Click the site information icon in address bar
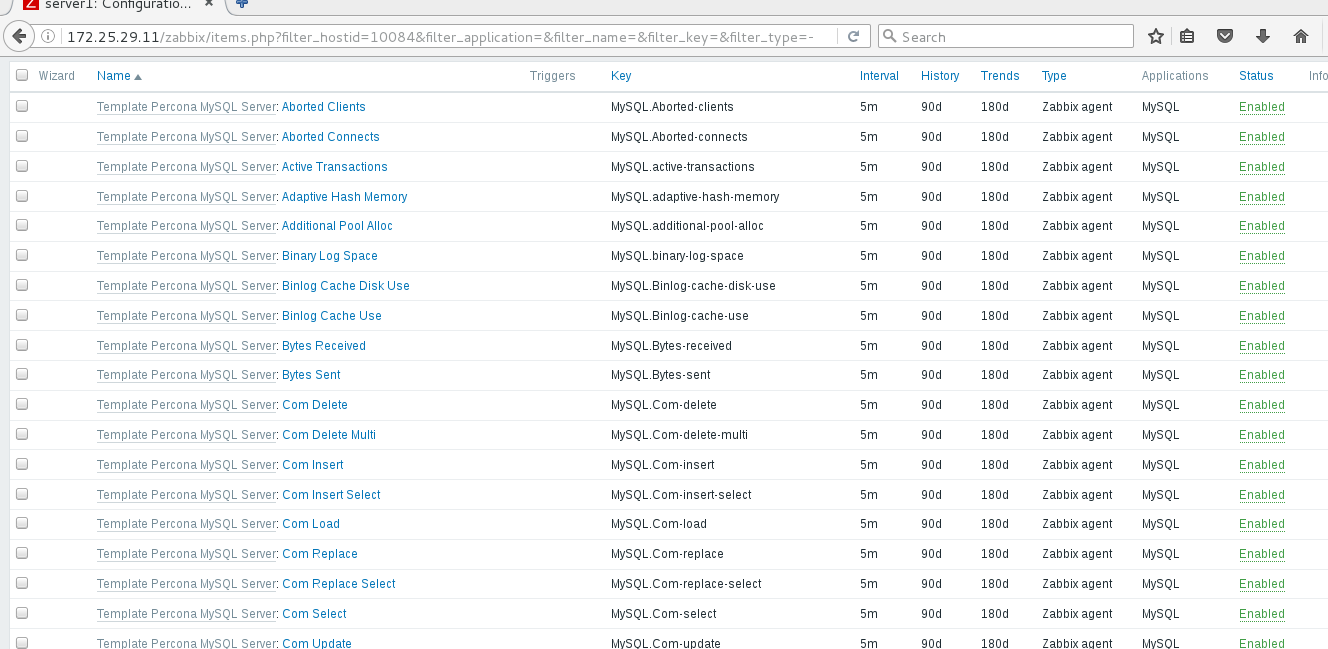 49,37
